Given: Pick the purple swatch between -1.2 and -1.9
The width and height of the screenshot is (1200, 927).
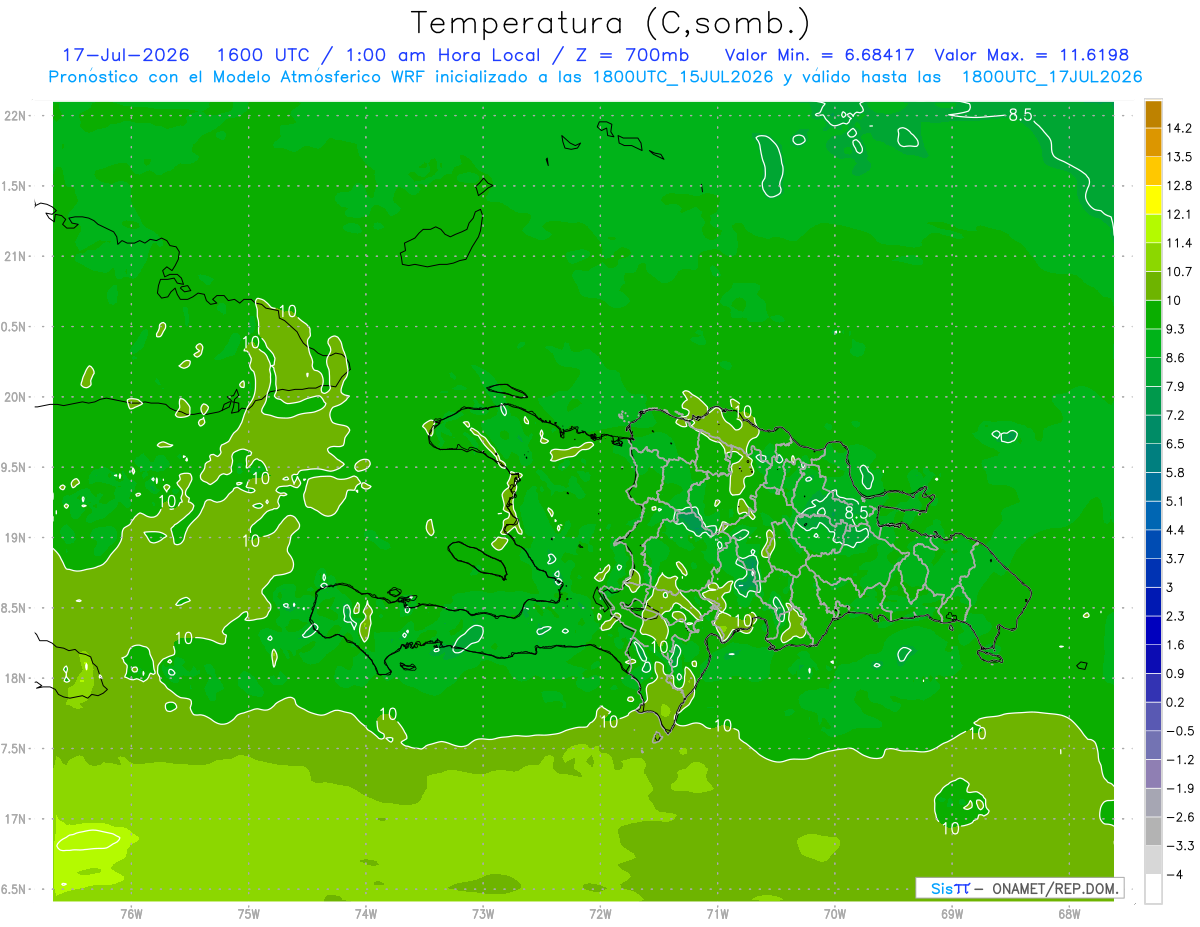Looking at the screenshot, I should (x=1153, y=774).
